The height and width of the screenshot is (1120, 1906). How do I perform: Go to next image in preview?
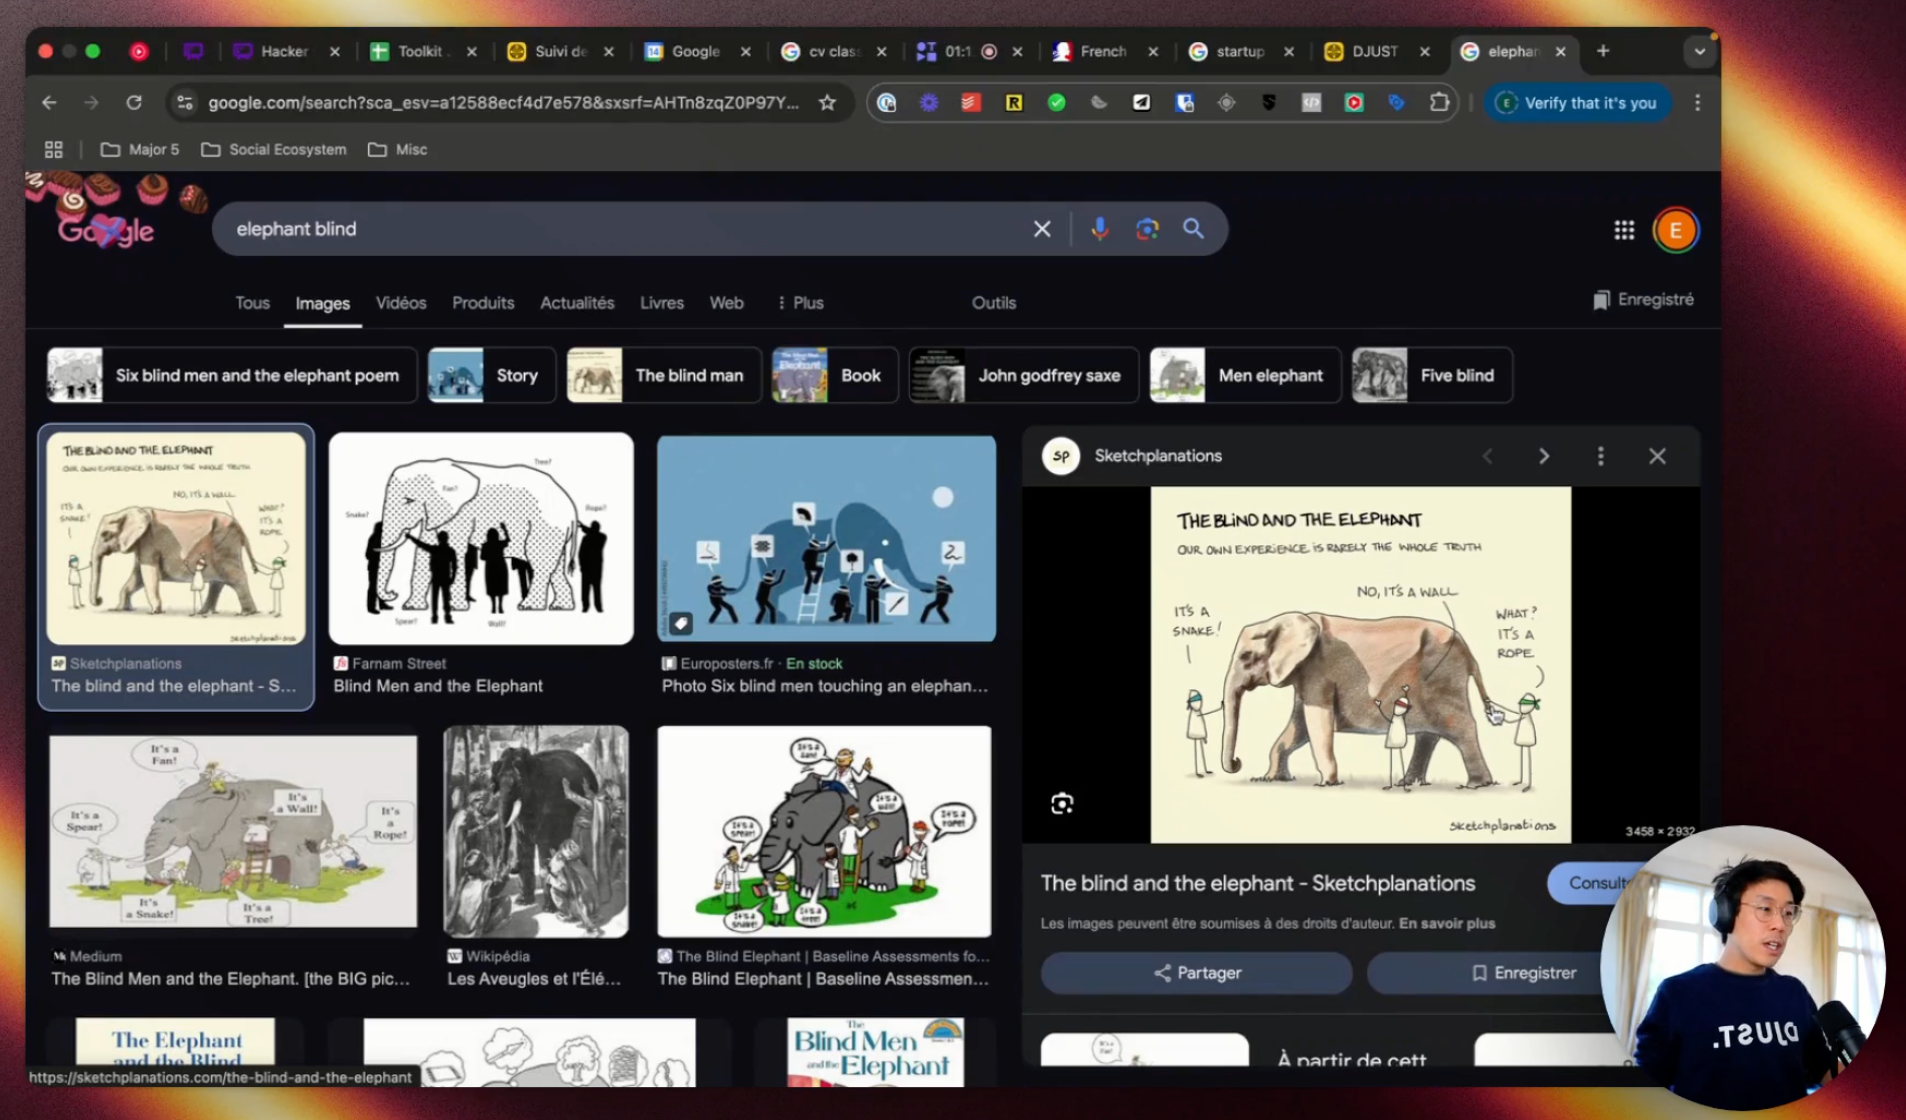[x=1544, y=456]
